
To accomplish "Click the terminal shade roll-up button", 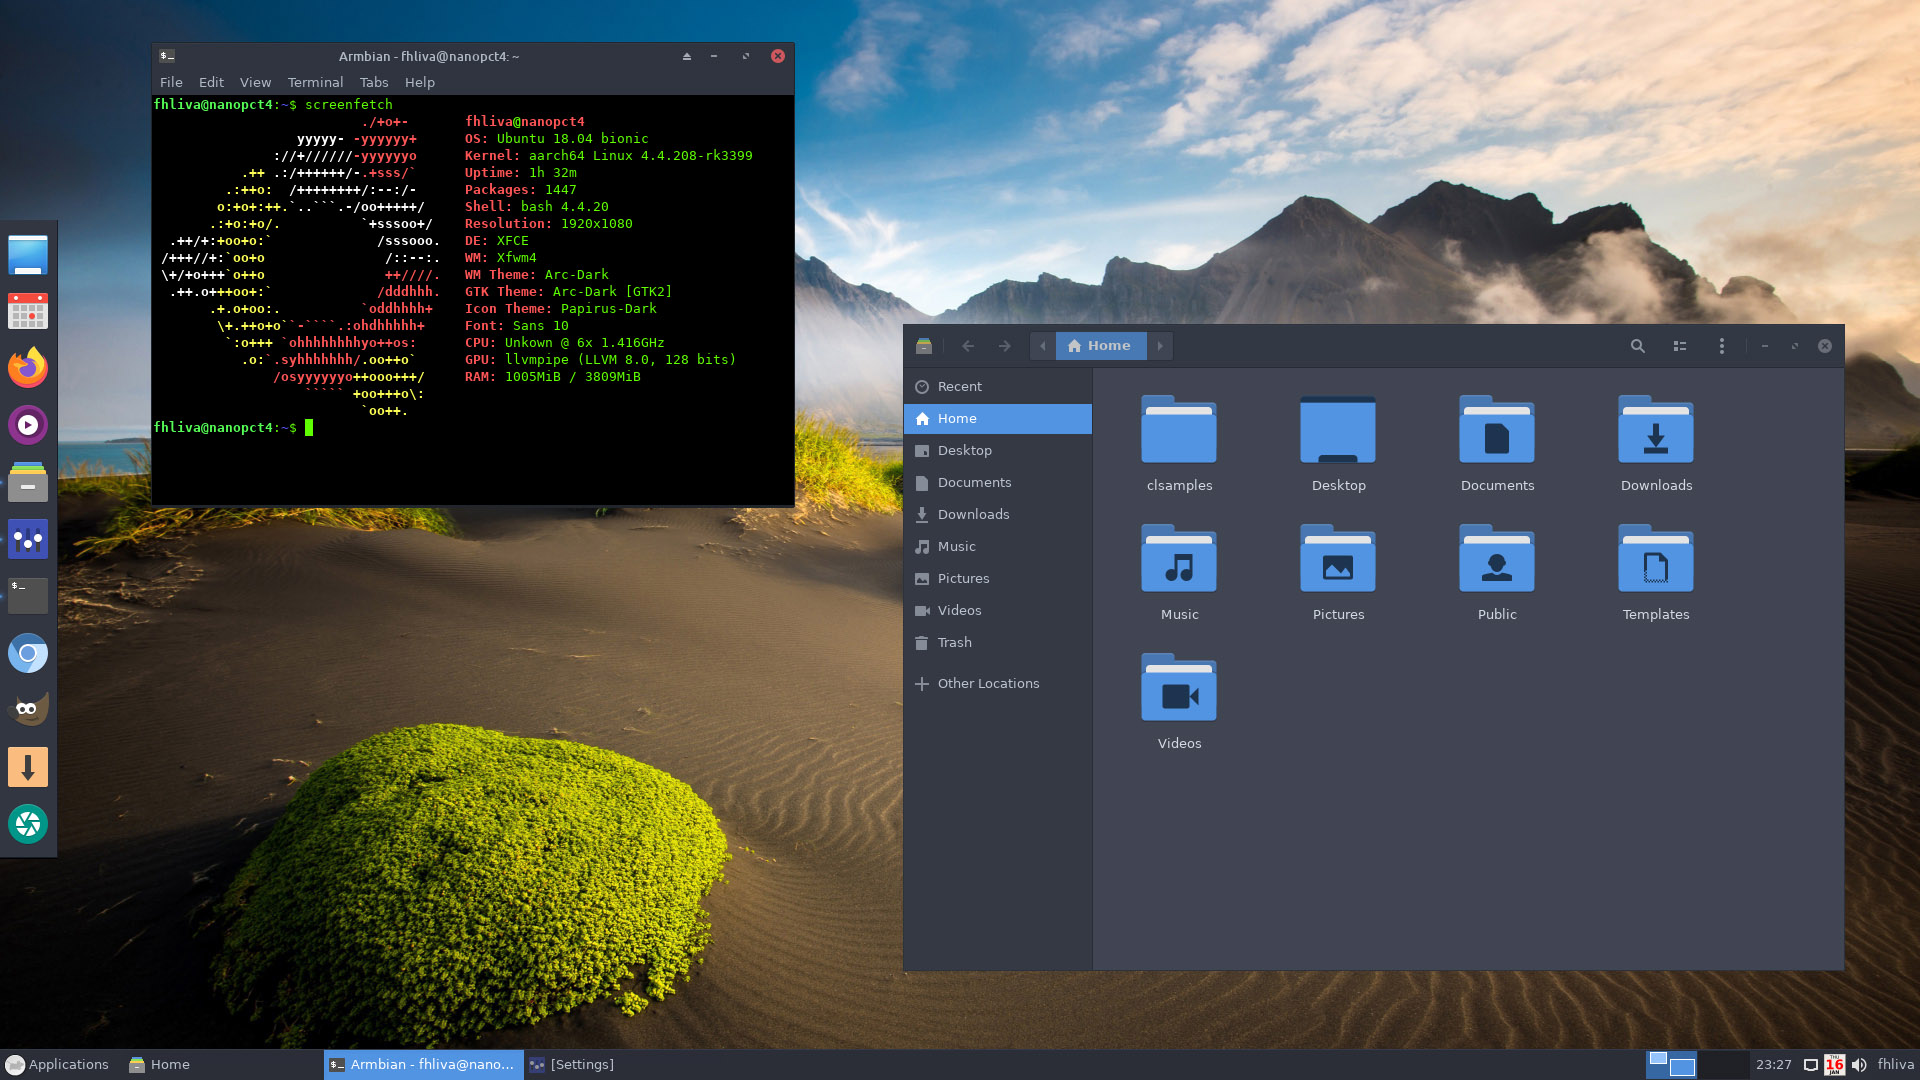I will pyautogui.click(x=687, y=56).
